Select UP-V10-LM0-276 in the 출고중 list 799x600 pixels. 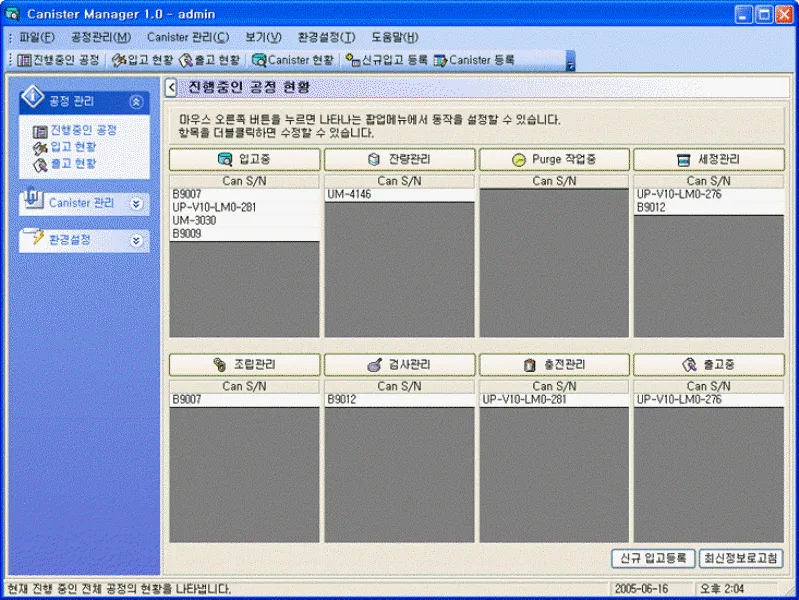tap(708, 400)
